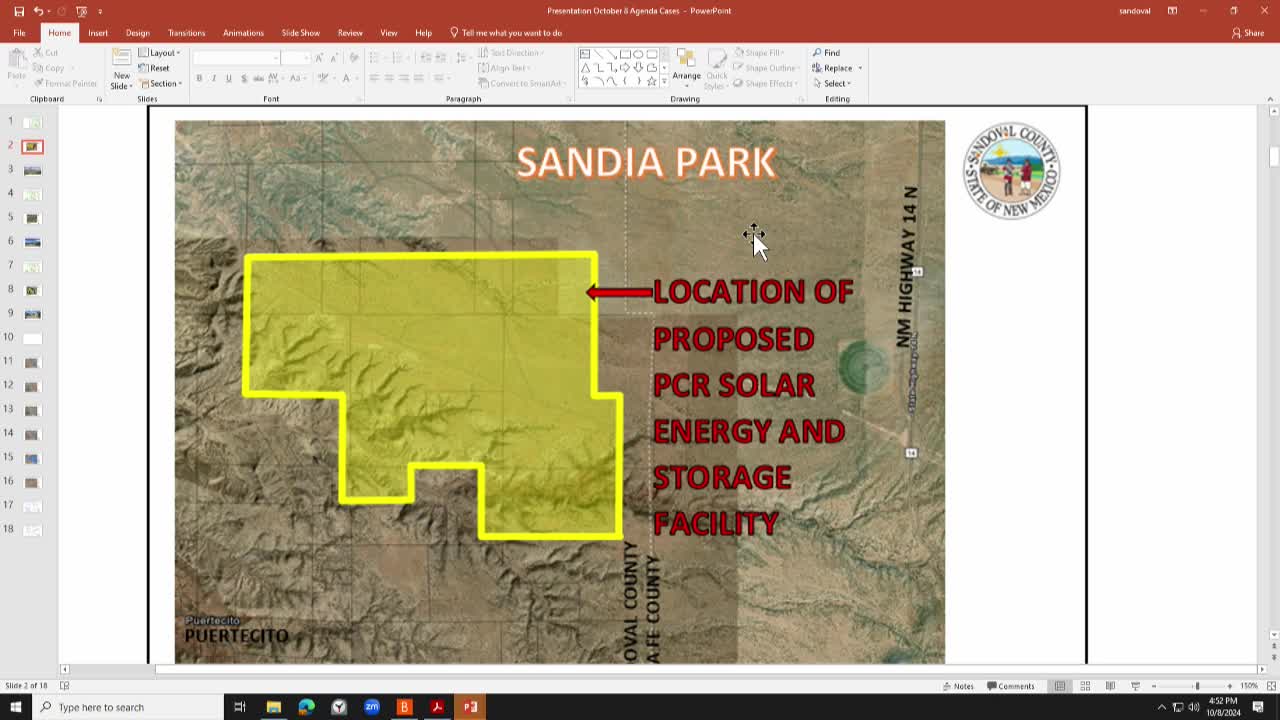Select the Reading View icon

pyautogui.click(x=1110, y=686)
